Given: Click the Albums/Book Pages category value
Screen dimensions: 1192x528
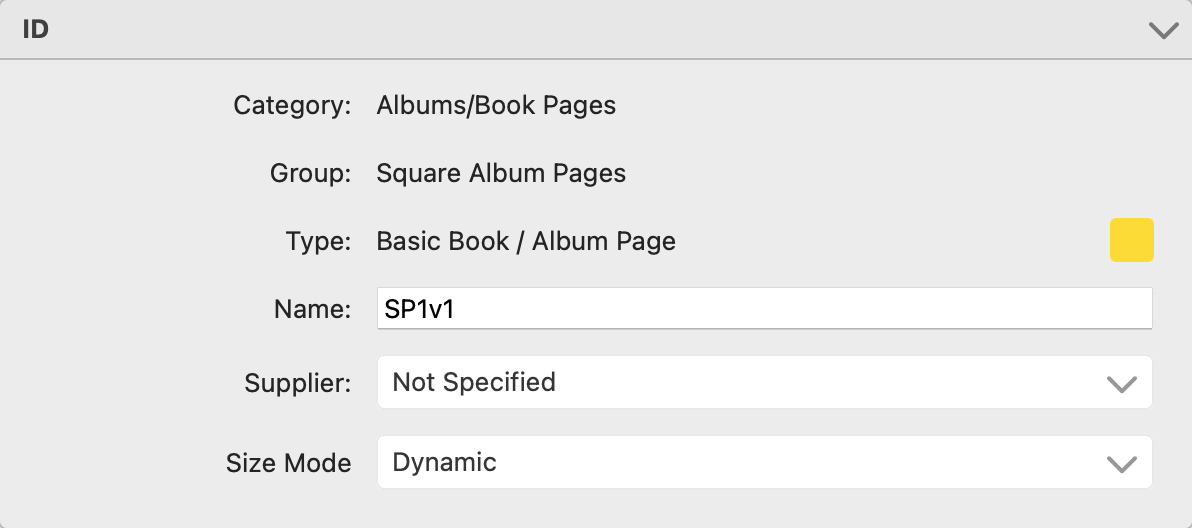Looking at the screenshot, I should click(496, 105).
